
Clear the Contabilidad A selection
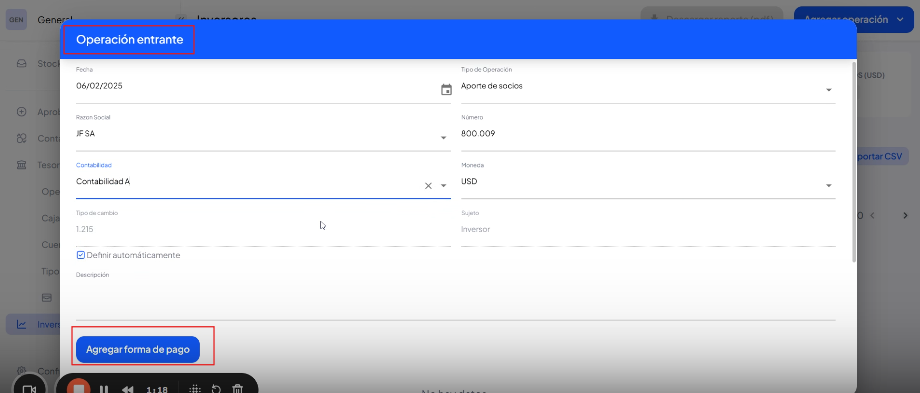coord(428,185)
